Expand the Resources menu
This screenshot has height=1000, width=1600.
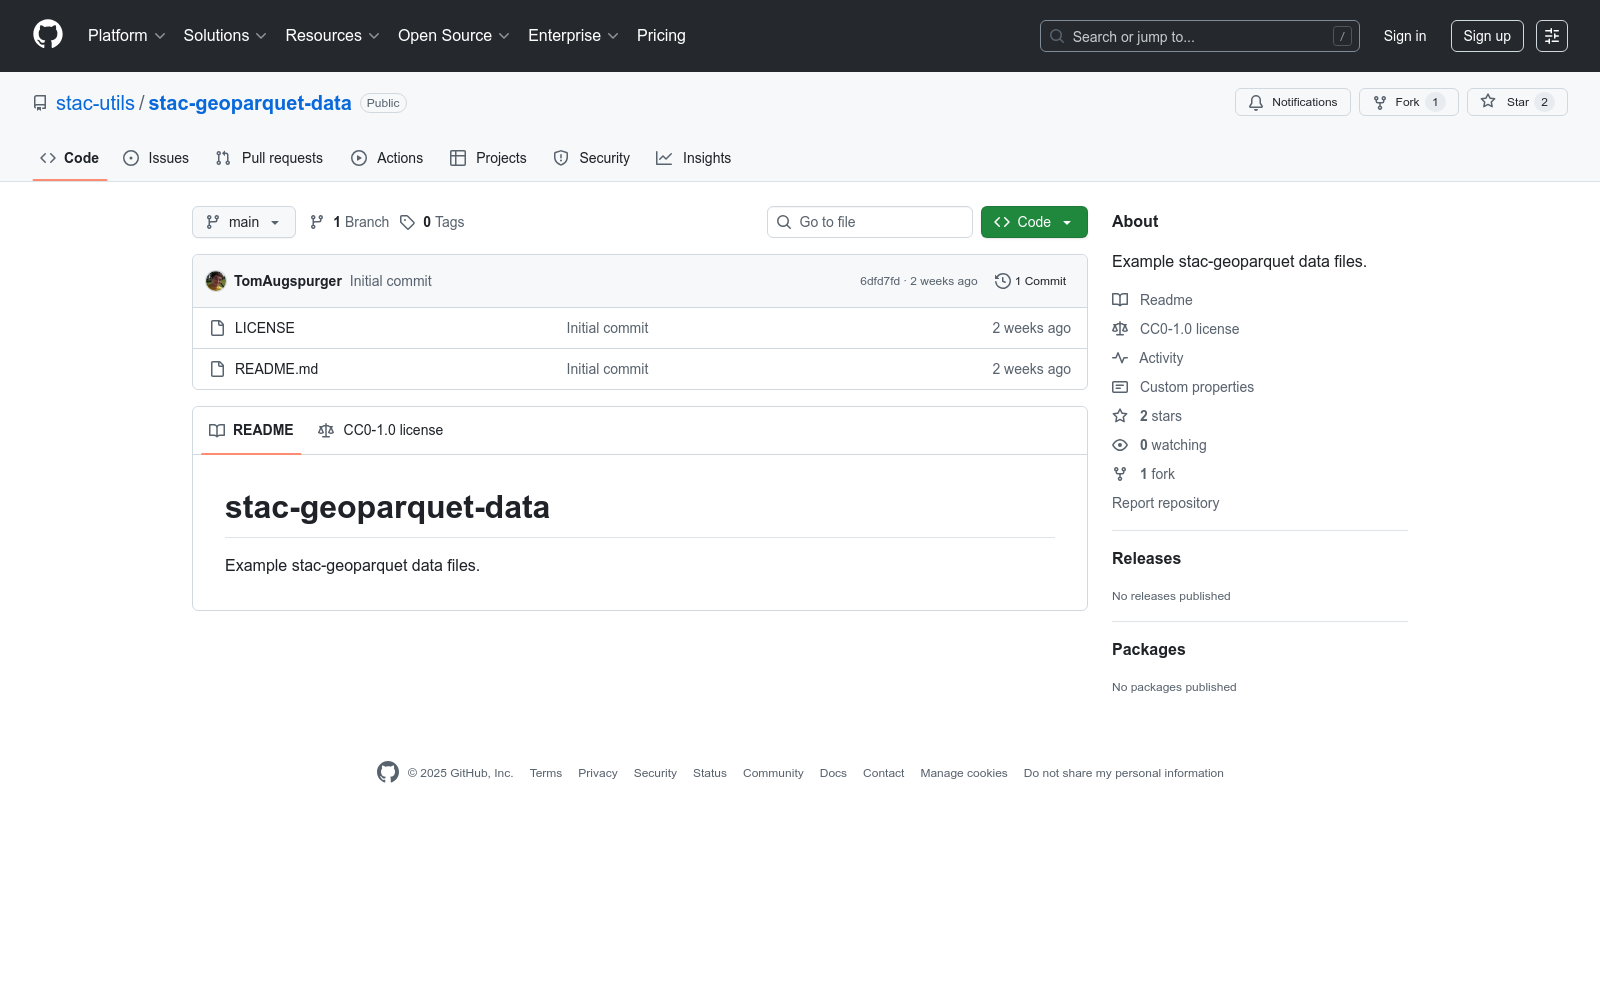332,36
